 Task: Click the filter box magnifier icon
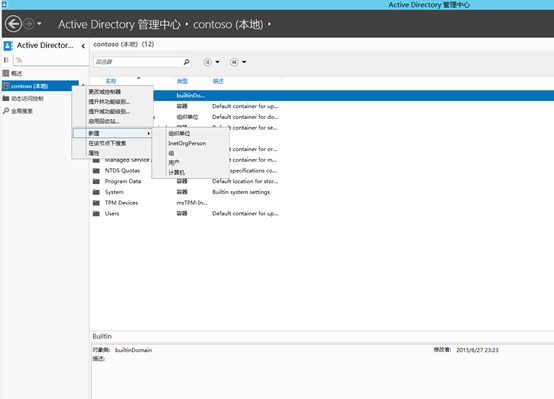186,62
